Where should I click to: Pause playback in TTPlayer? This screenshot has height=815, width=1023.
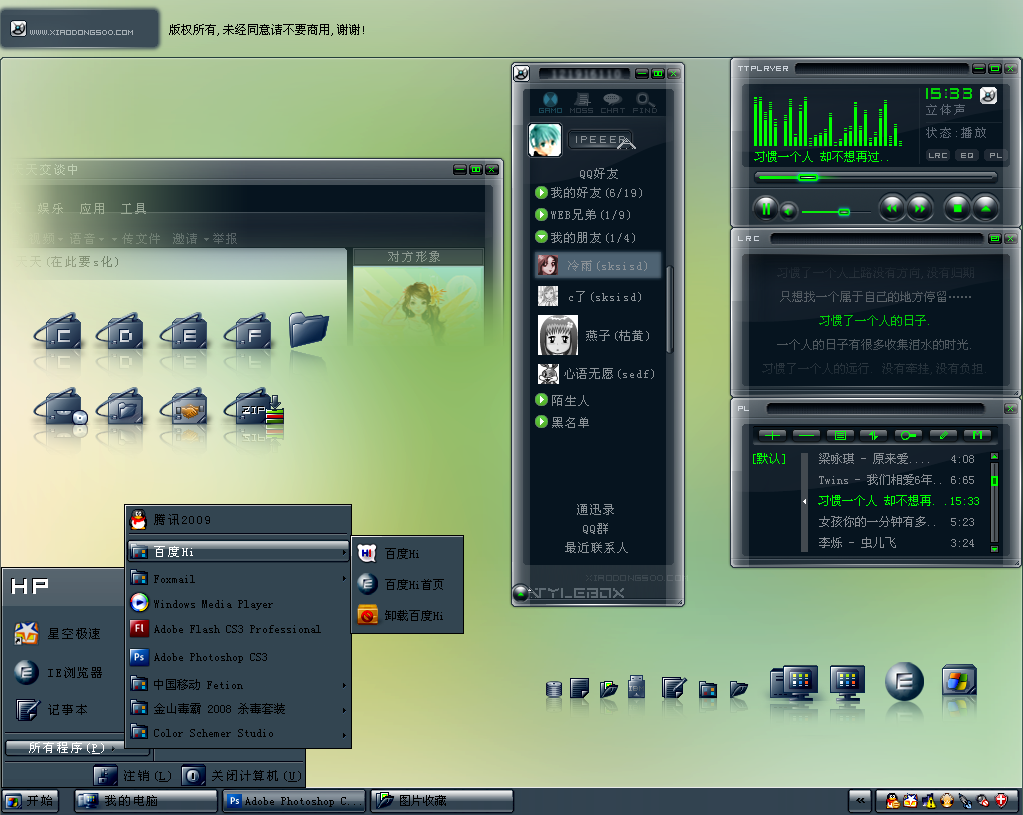click(766, 209)
